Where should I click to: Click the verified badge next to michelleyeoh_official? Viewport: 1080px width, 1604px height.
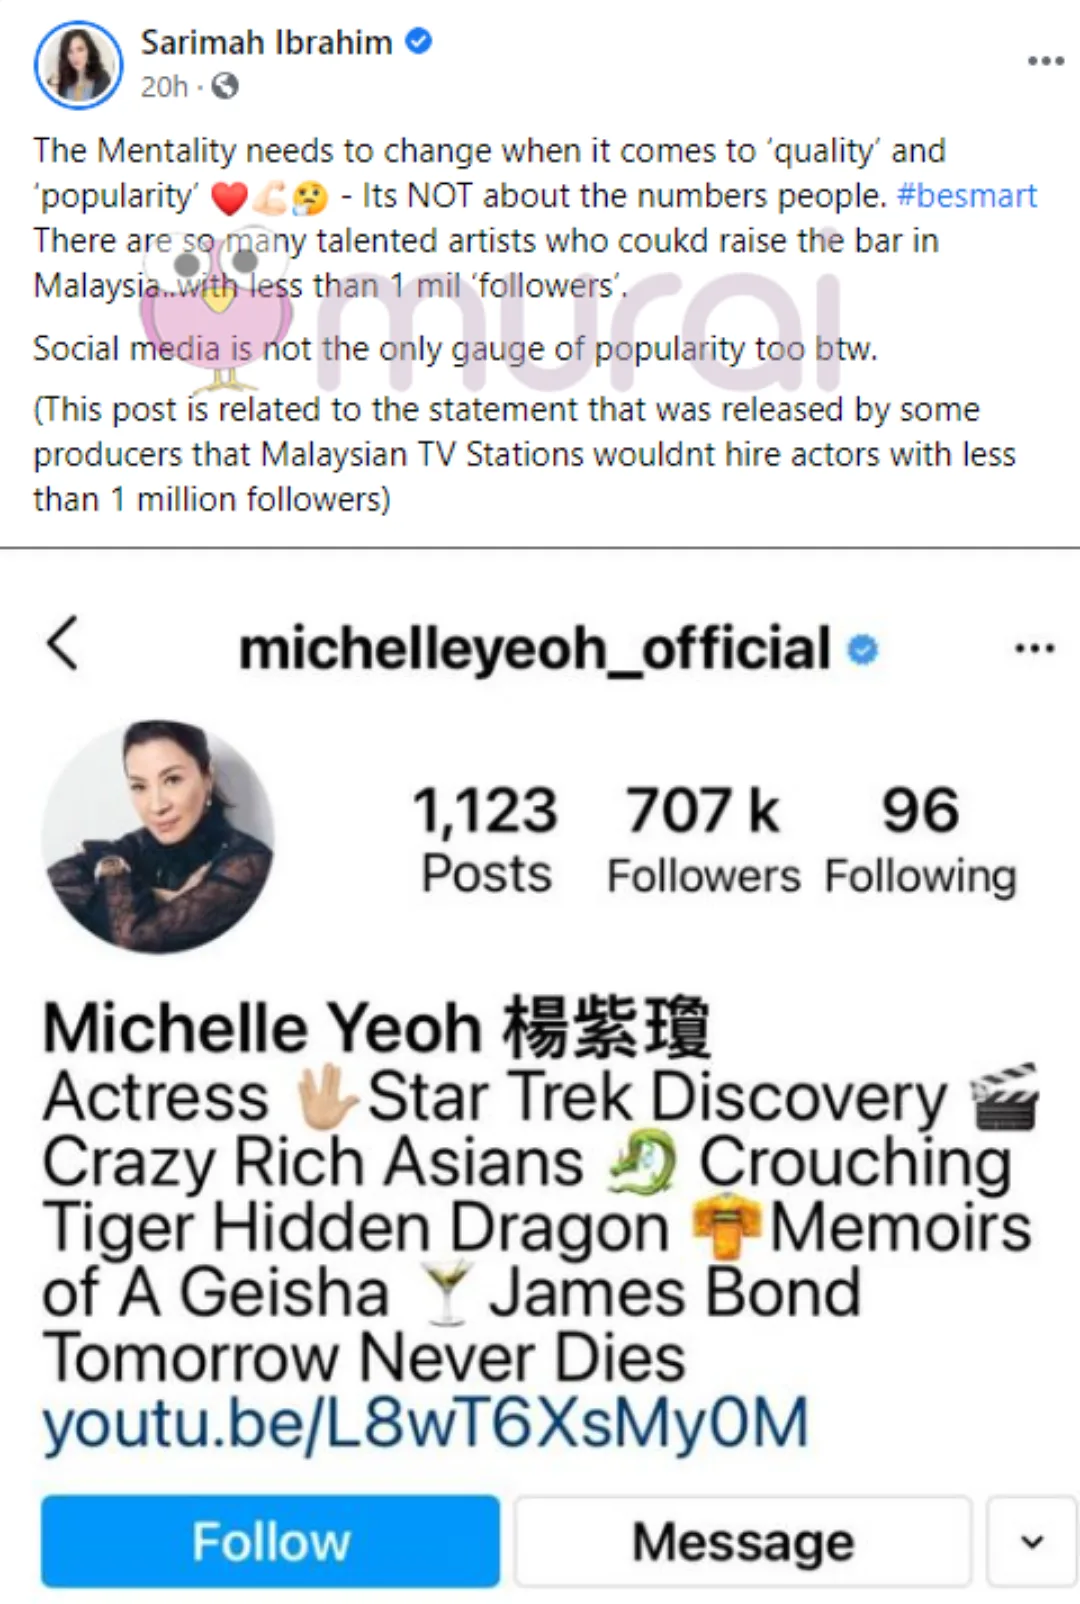point(862,650)
